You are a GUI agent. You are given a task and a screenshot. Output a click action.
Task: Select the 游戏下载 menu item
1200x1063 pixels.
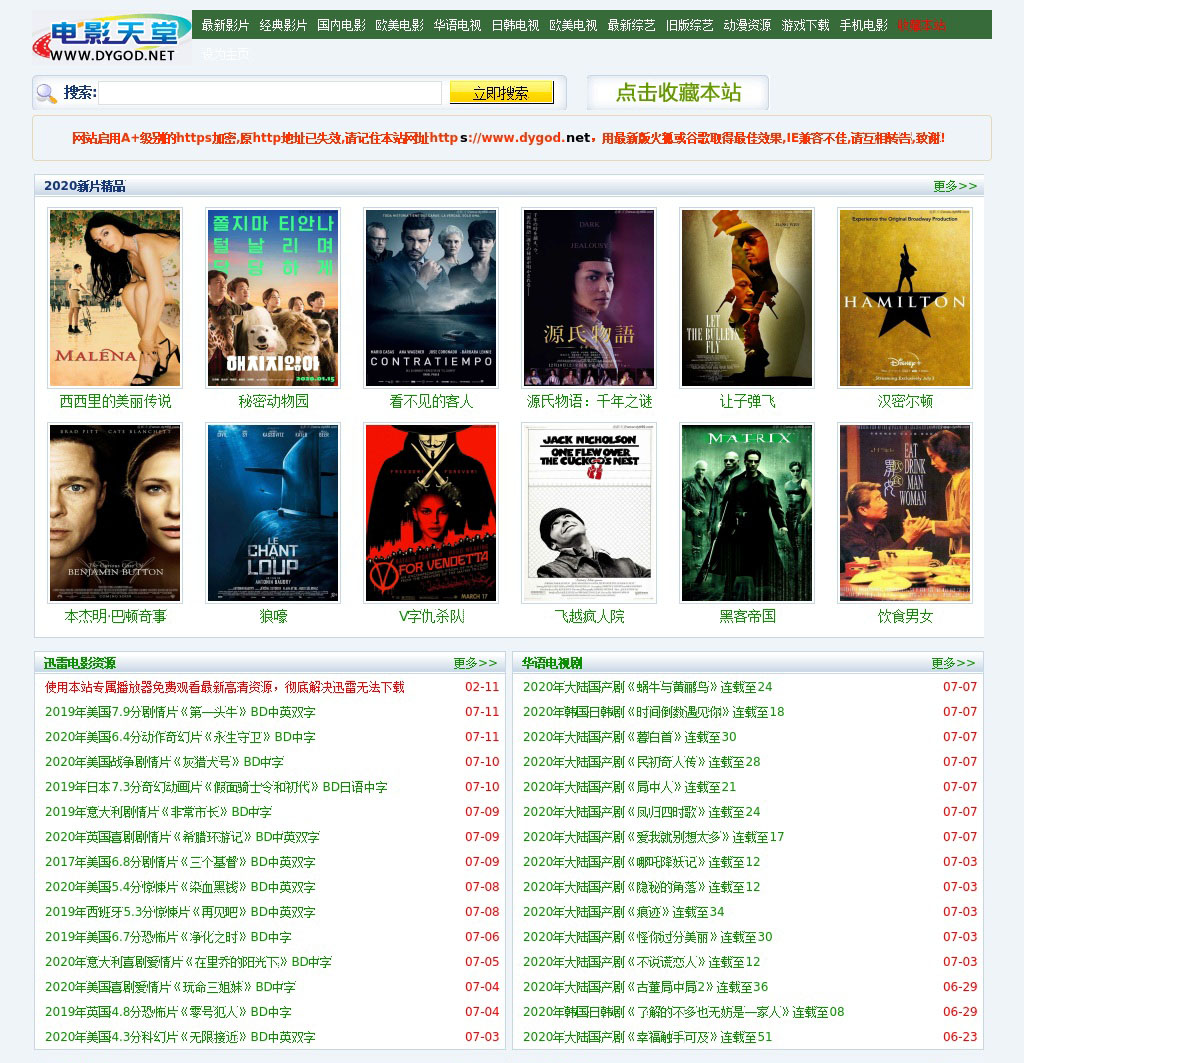[805, 25]
